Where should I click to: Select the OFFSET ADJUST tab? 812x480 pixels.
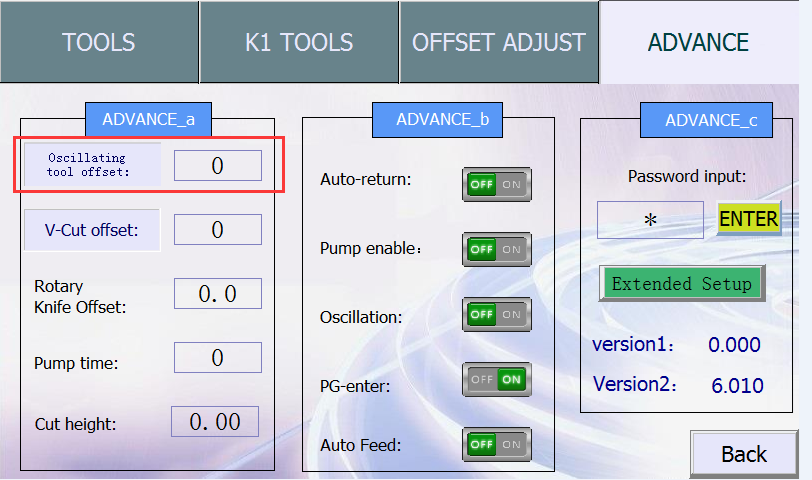499,42
